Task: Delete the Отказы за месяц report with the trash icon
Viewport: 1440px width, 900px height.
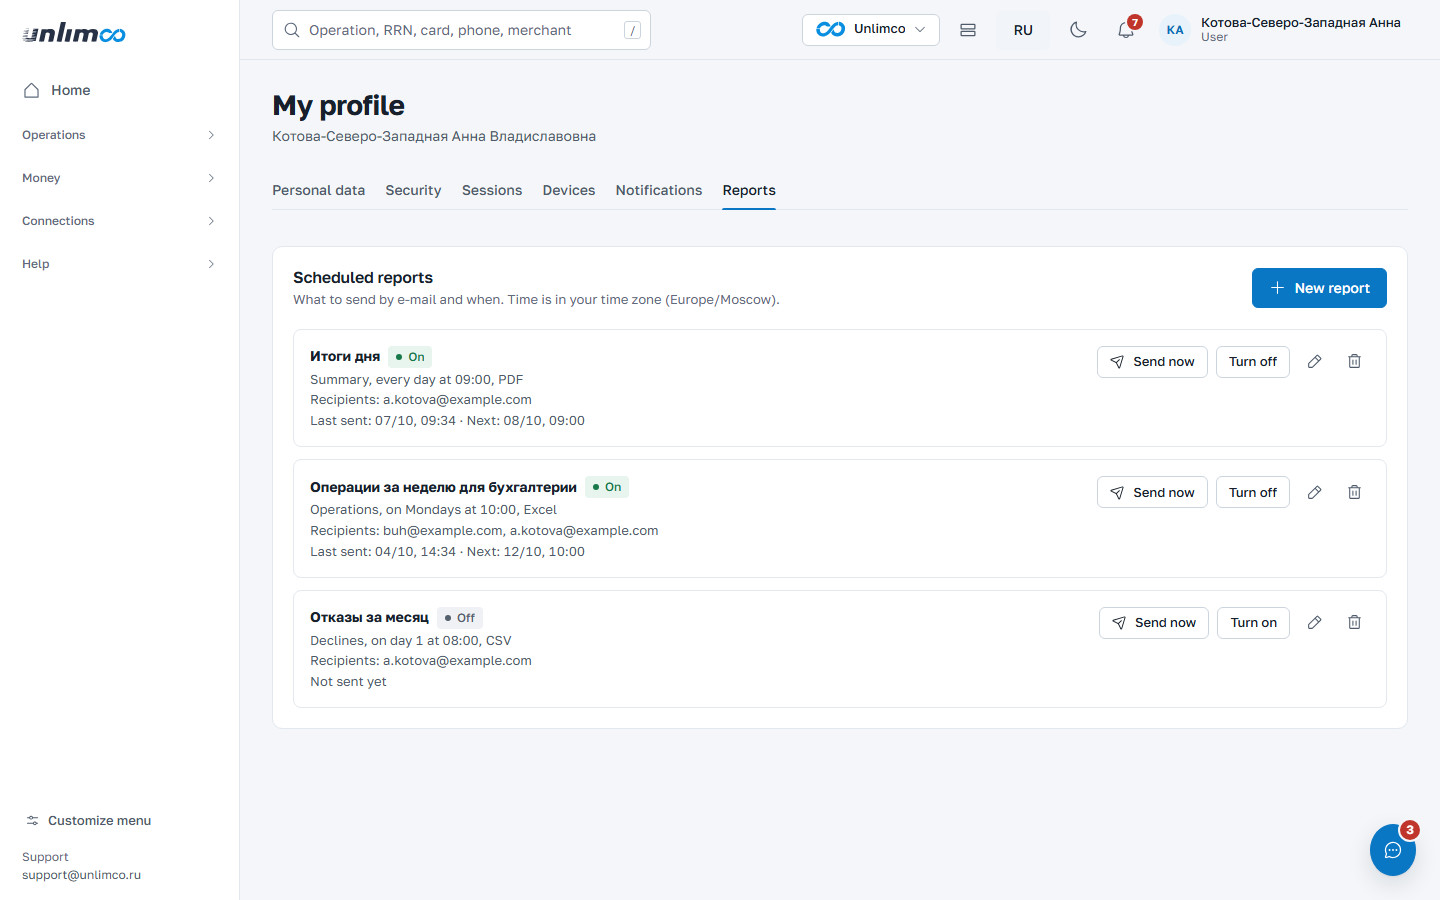Action: pos(1354,623)
